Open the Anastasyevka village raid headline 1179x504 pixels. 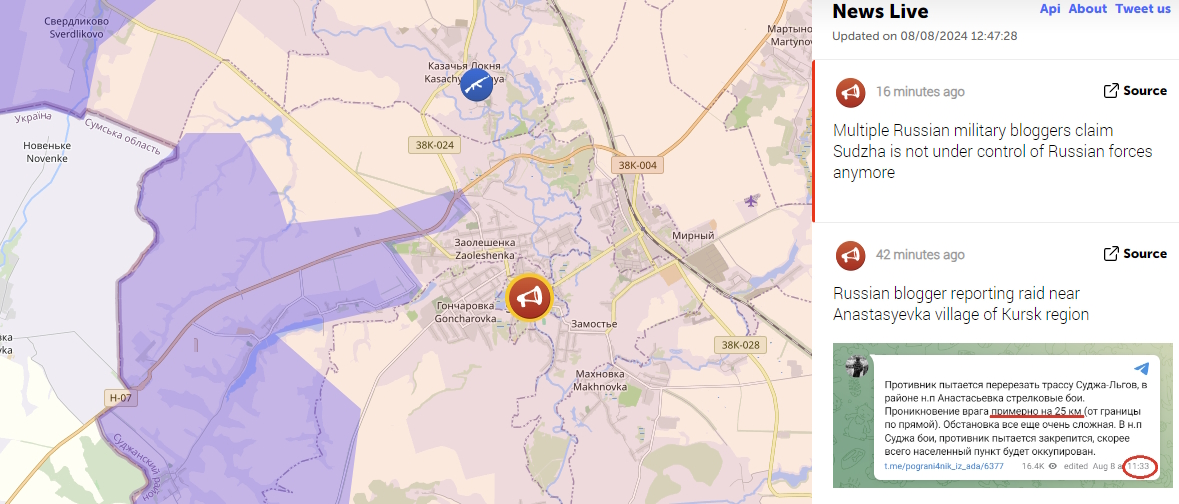click(960, 304)
